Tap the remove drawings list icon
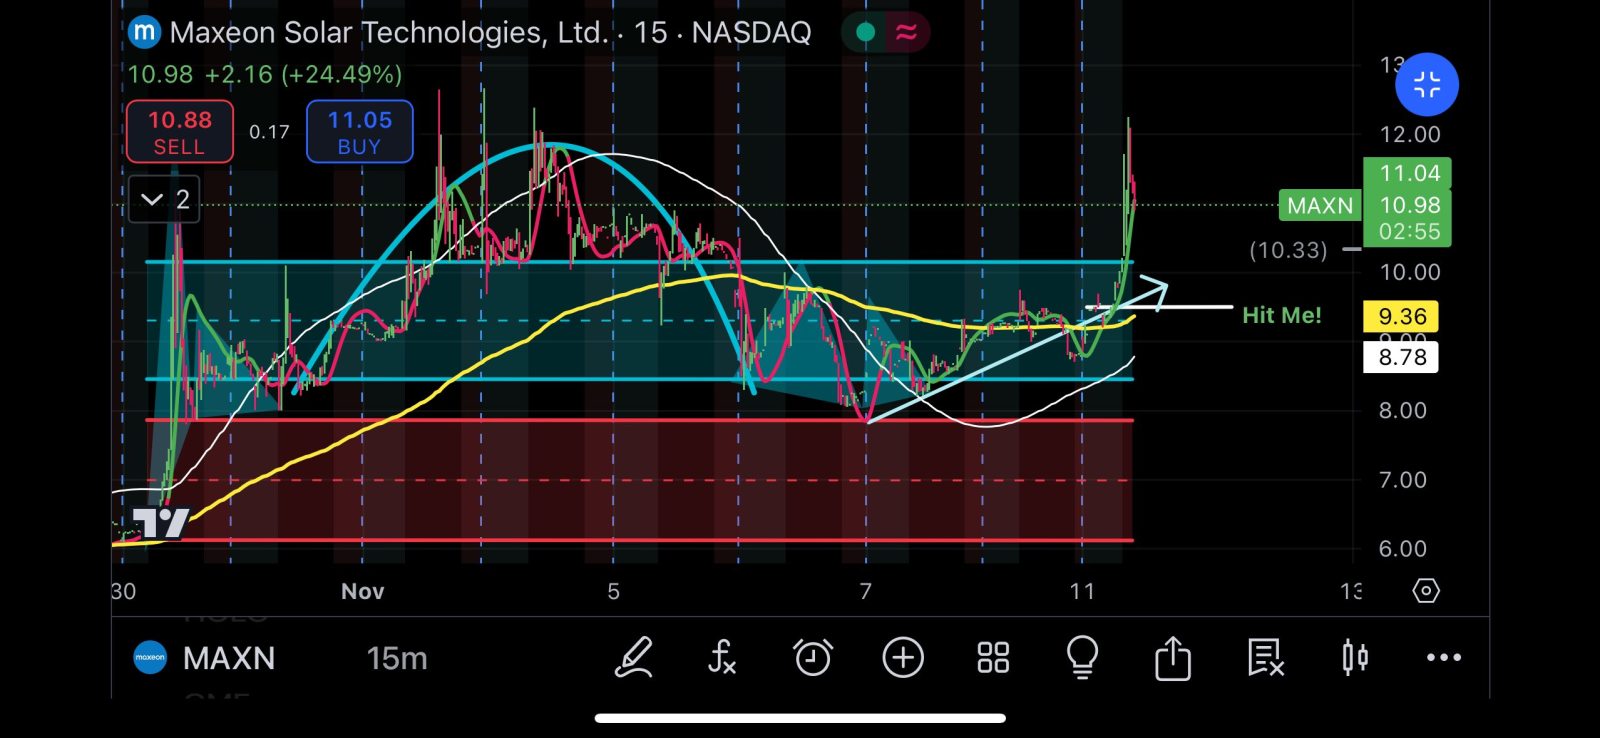 coord(1265,658)
